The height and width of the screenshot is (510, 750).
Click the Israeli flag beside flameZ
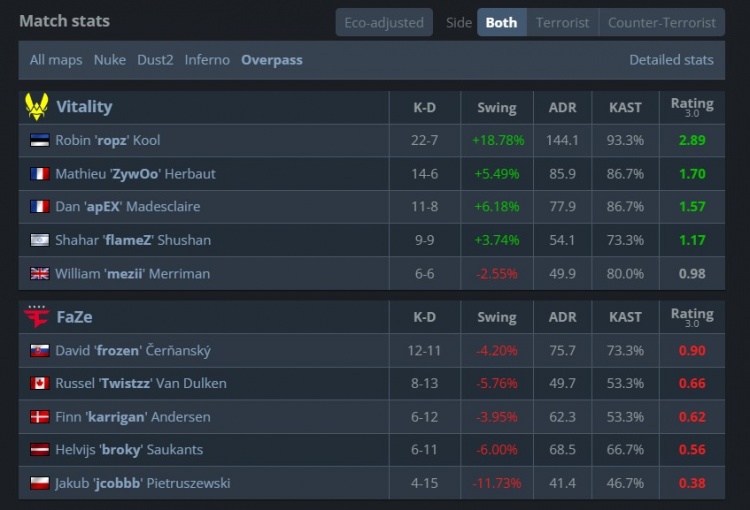pos(40,240)
